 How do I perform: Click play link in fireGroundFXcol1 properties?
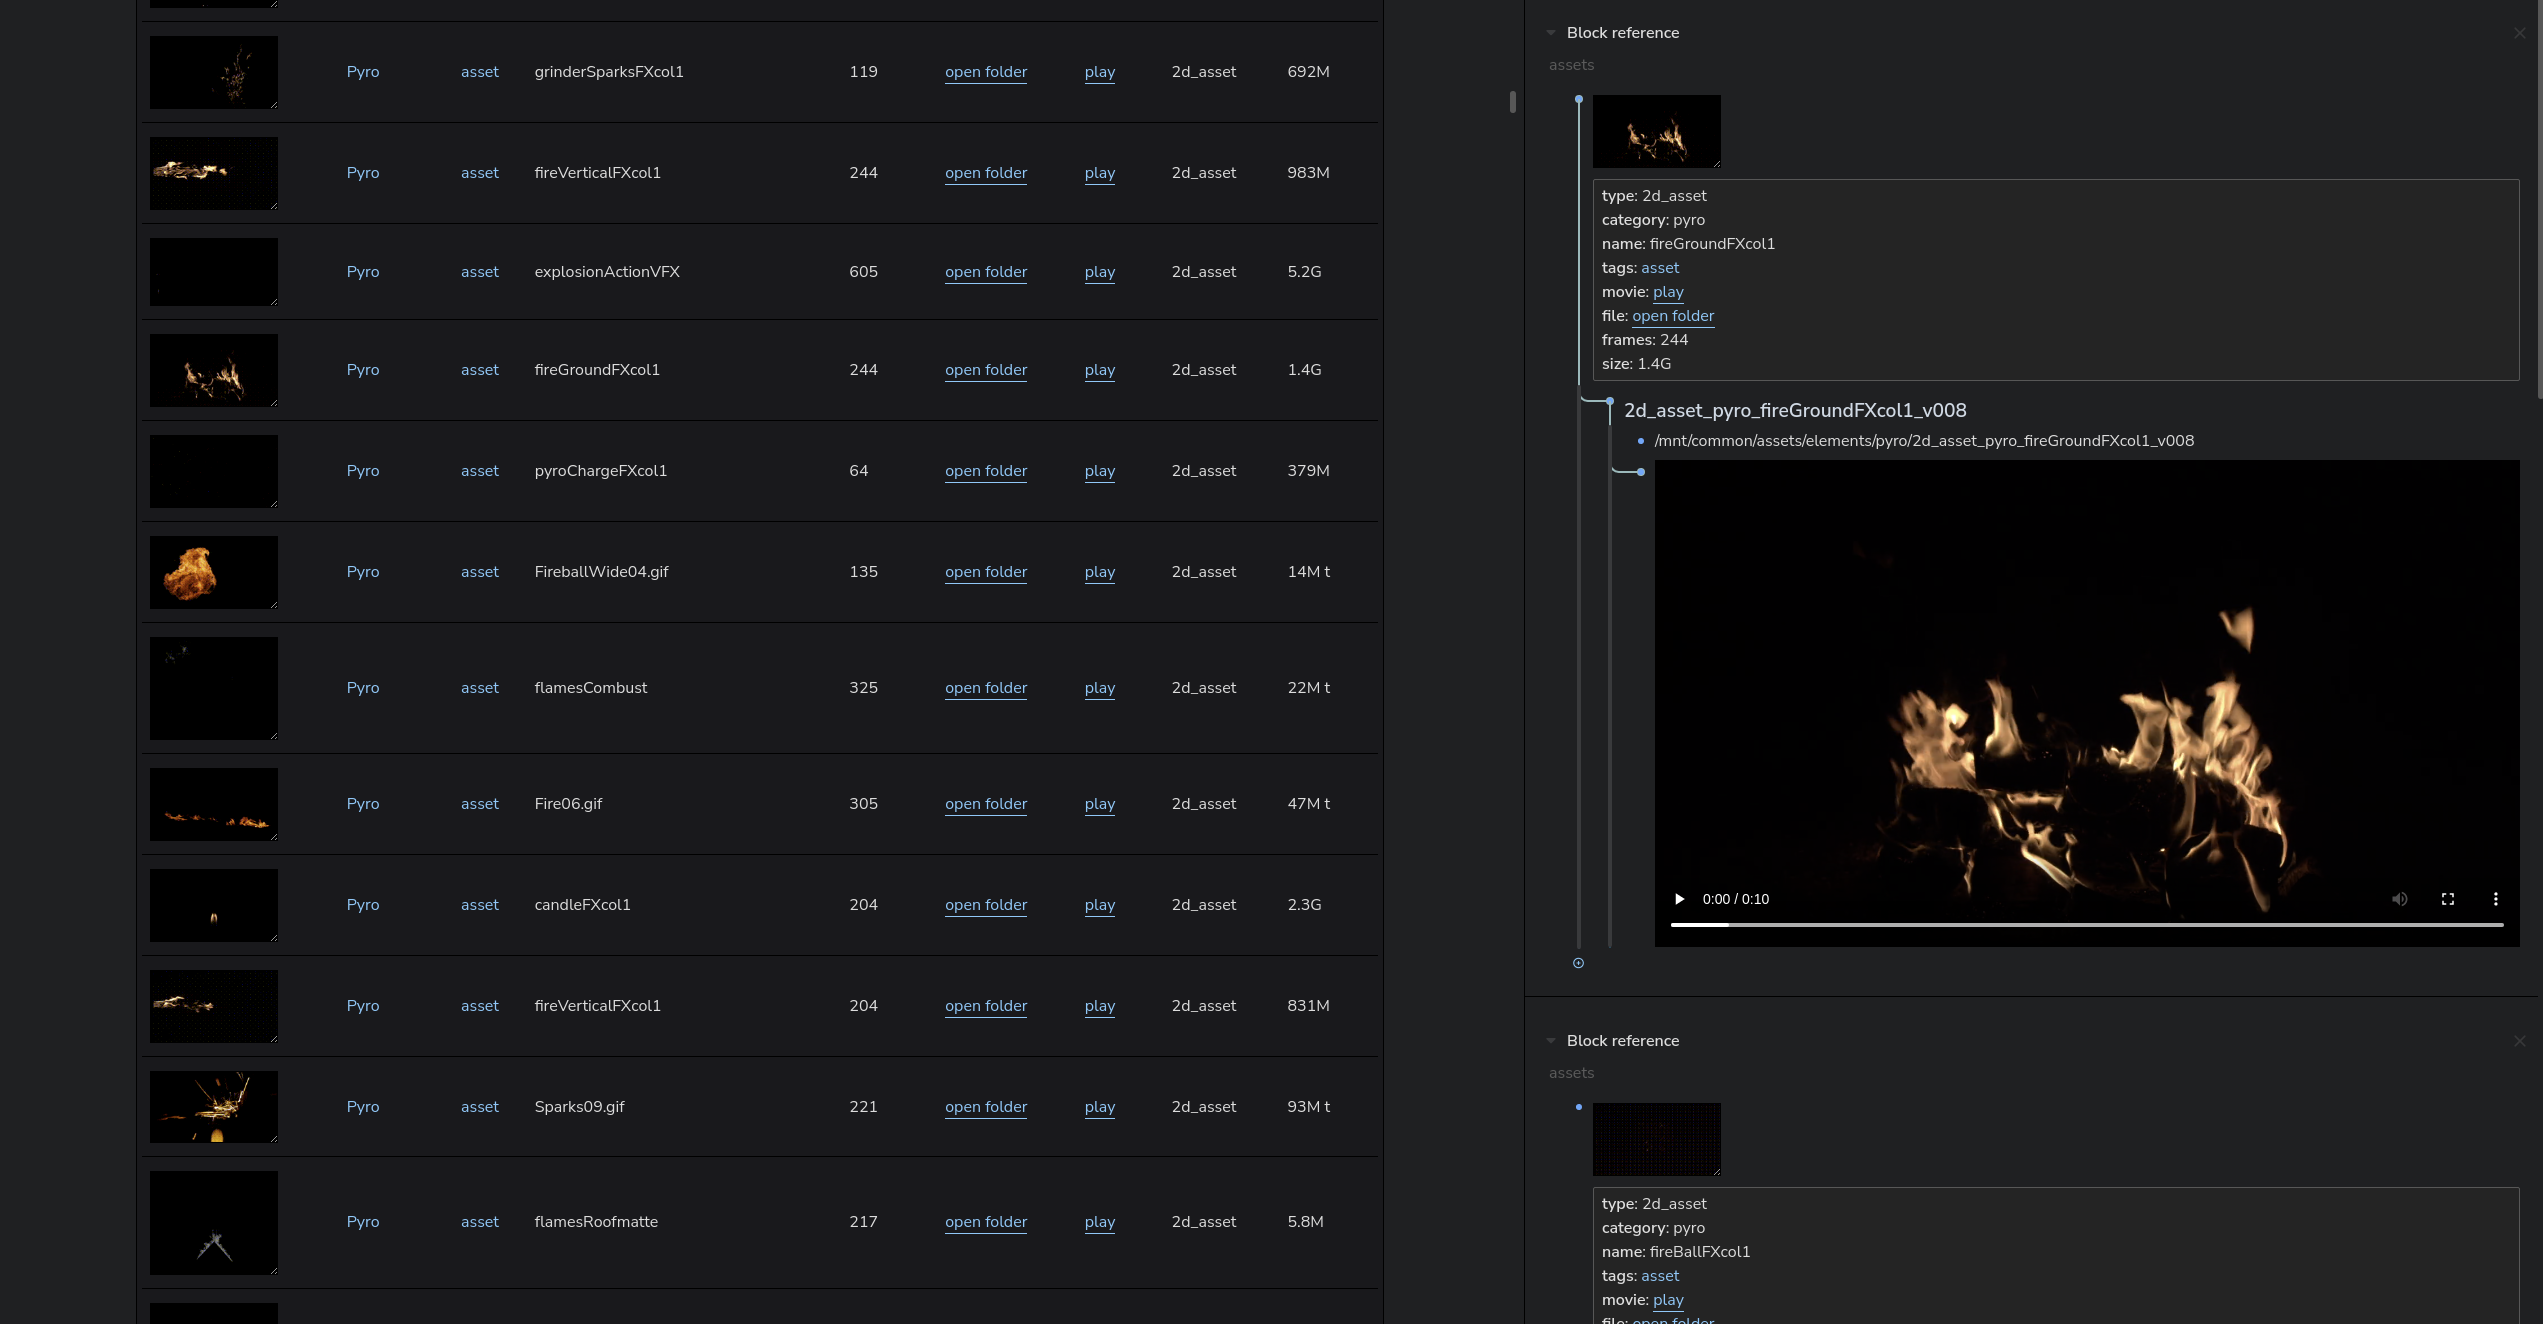tap(1667, 292)
